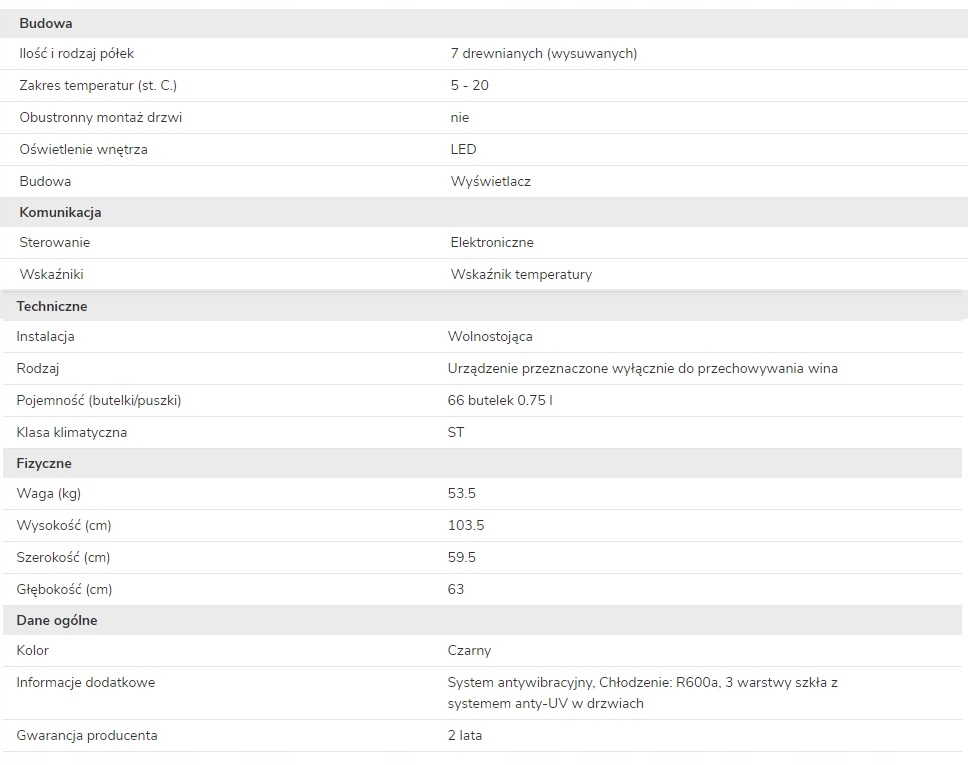Click the 'Wyświetlacz' value text
968x765 pixels.
490,181
